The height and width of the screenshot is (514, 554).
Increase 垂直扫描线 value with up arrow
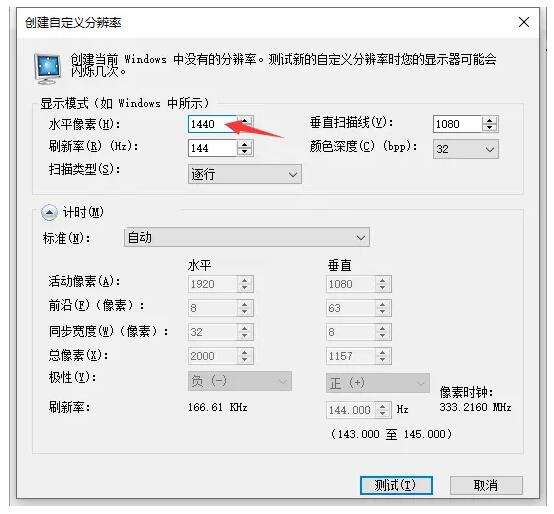489,121
